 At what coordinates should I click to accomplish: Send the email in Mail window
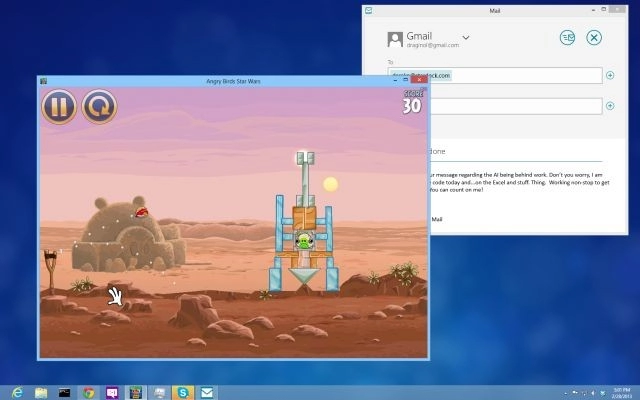567,38
